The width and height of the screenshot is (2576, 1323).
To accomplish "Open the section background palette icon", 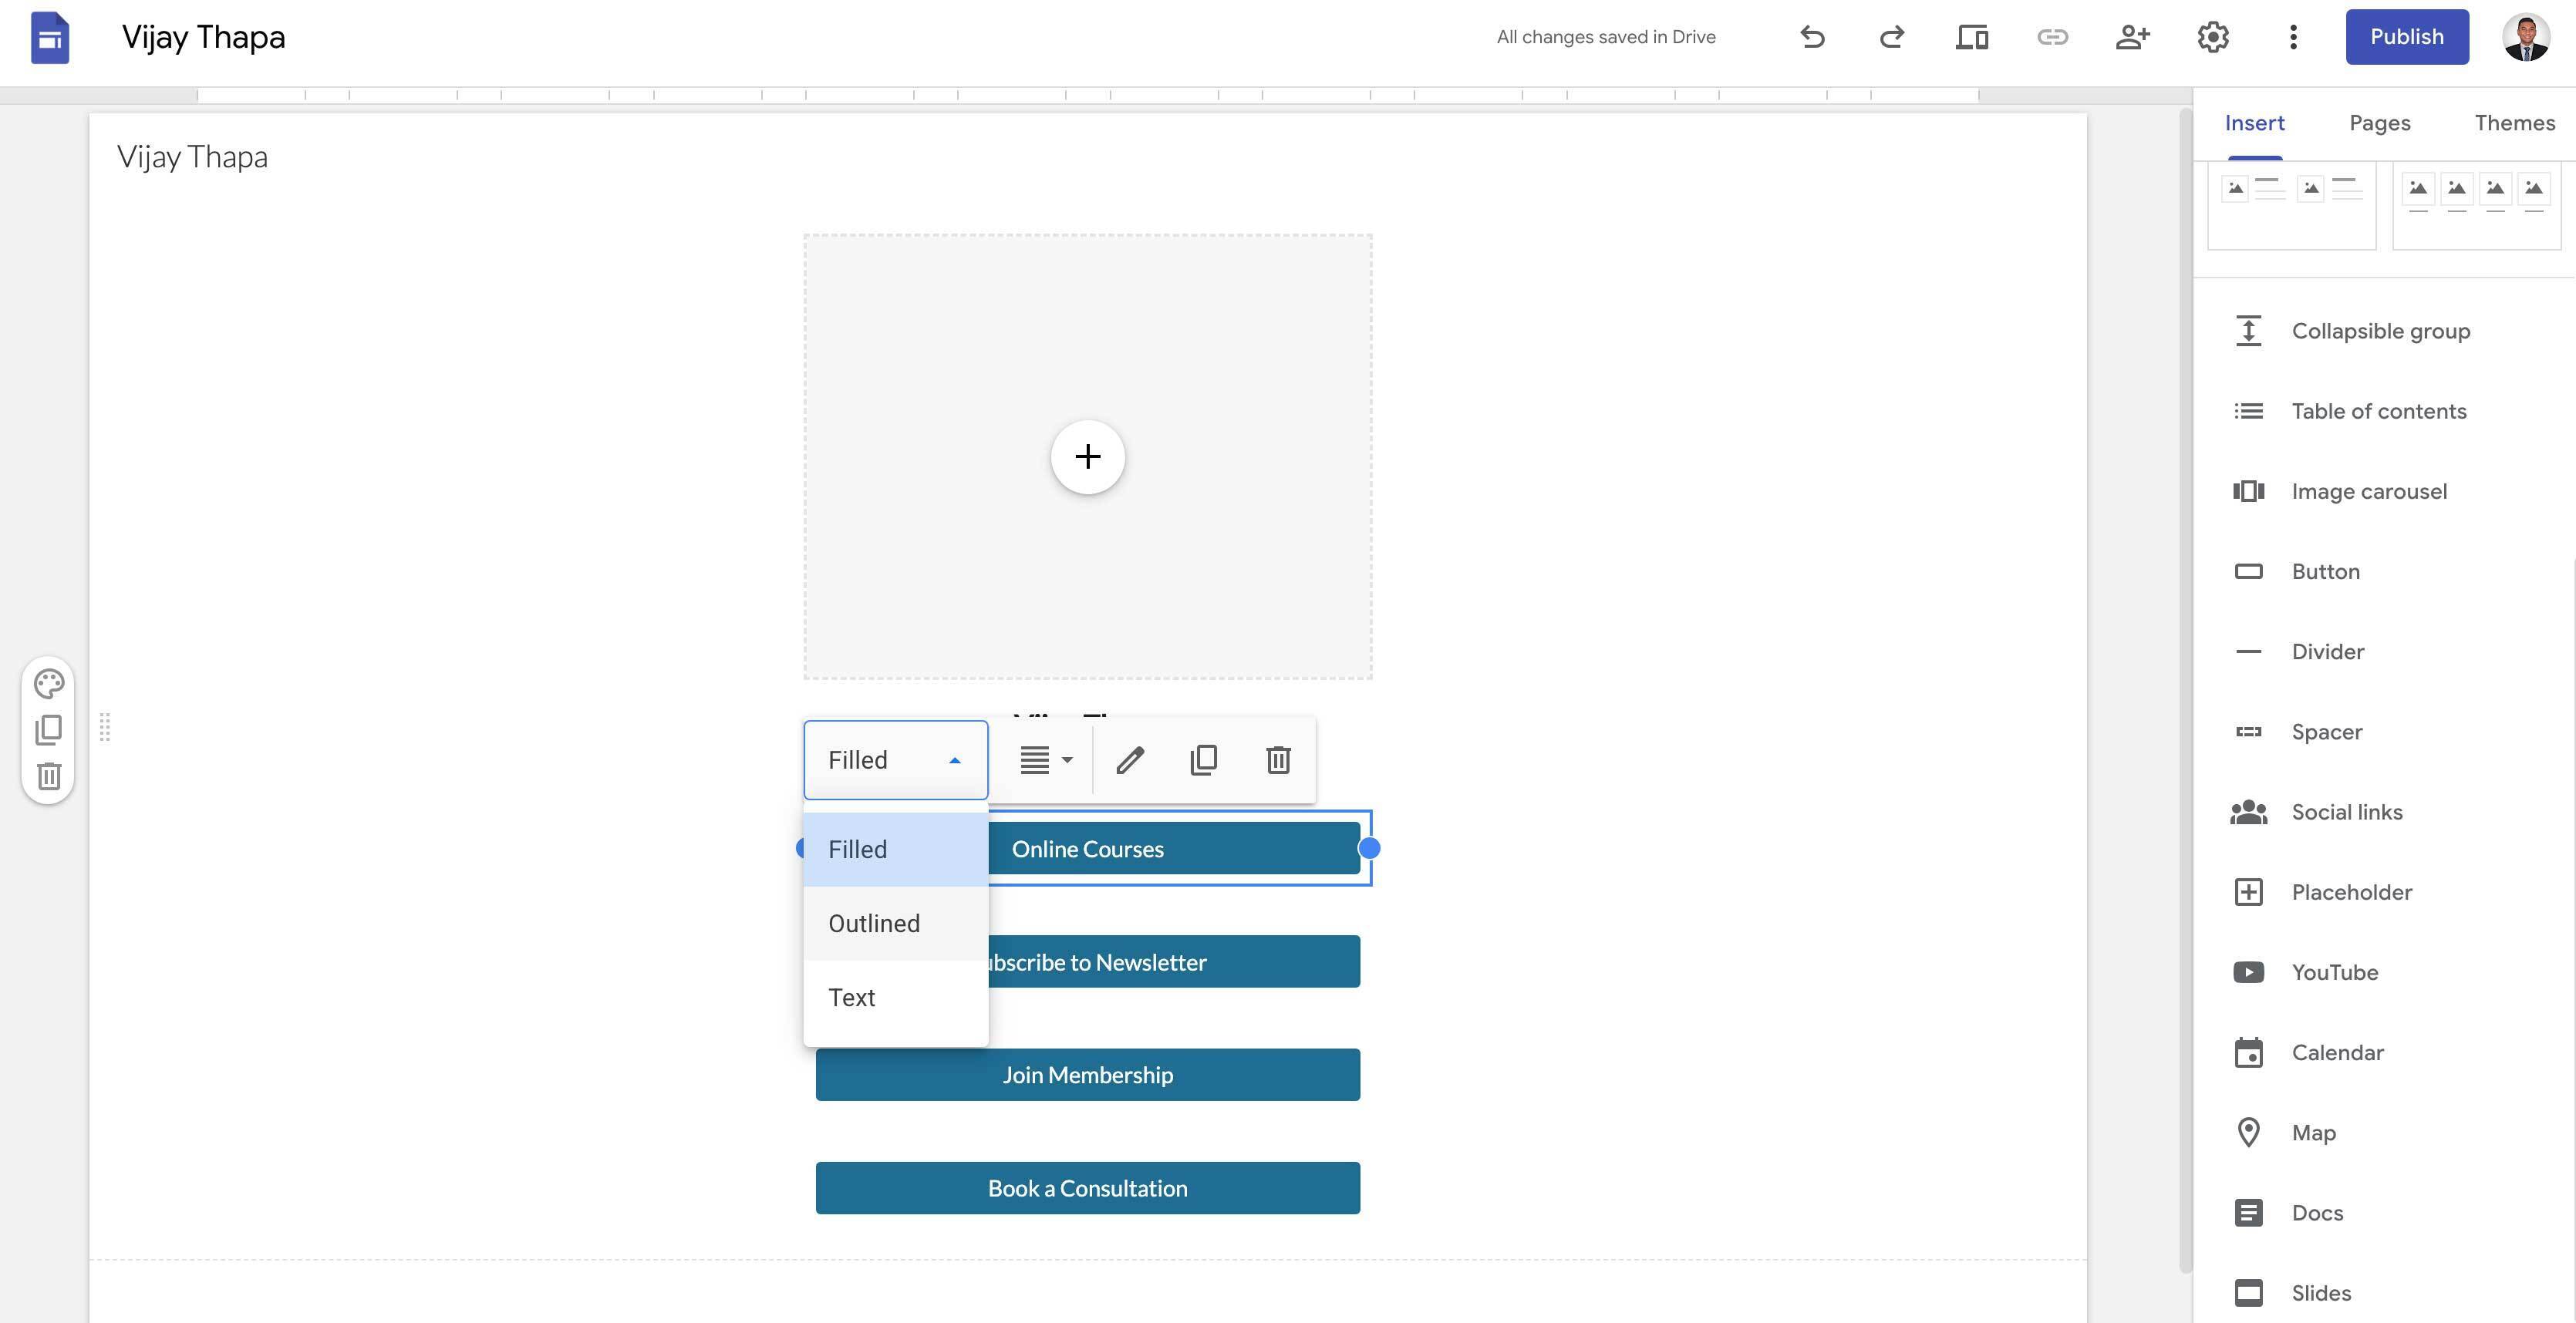I will (x=49, y=684).
